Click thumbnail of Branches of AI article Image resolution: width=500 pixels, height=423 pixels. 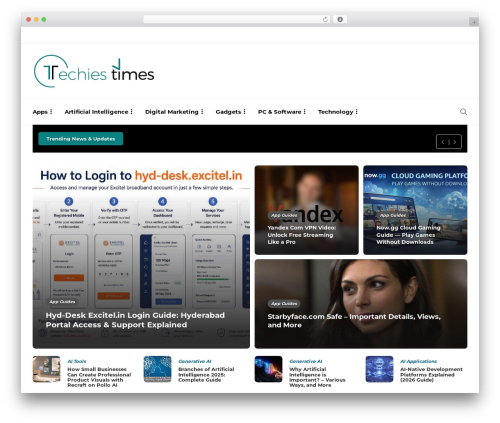click(x=157, y=369)
